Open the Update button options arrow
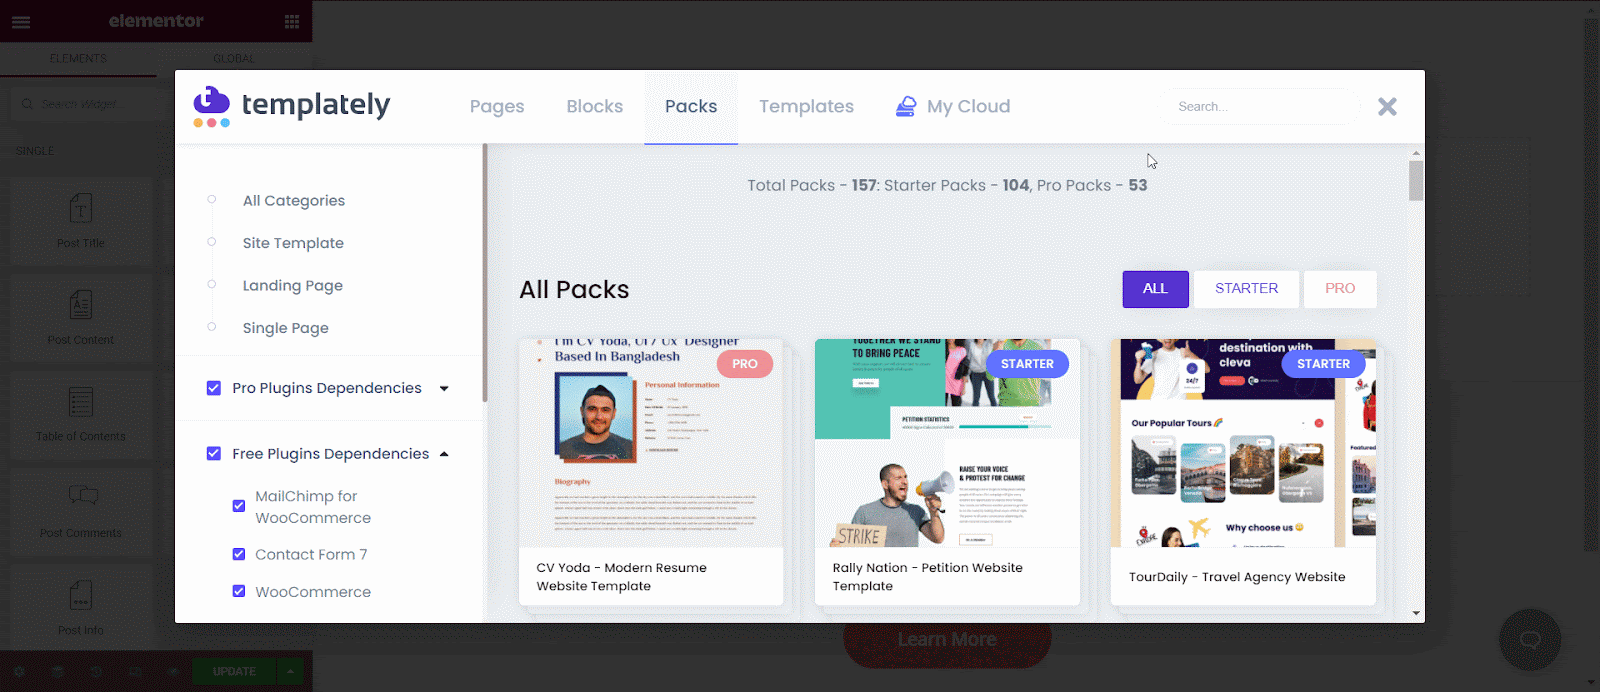Screen dimensions: 1600x692 [x=290, y=671]
